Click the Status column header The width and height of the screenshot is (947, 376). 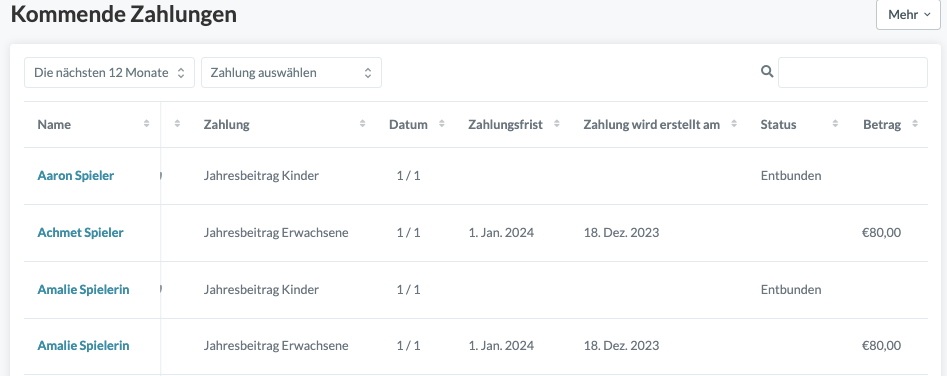pyautogui.click(x=778, y=124)
